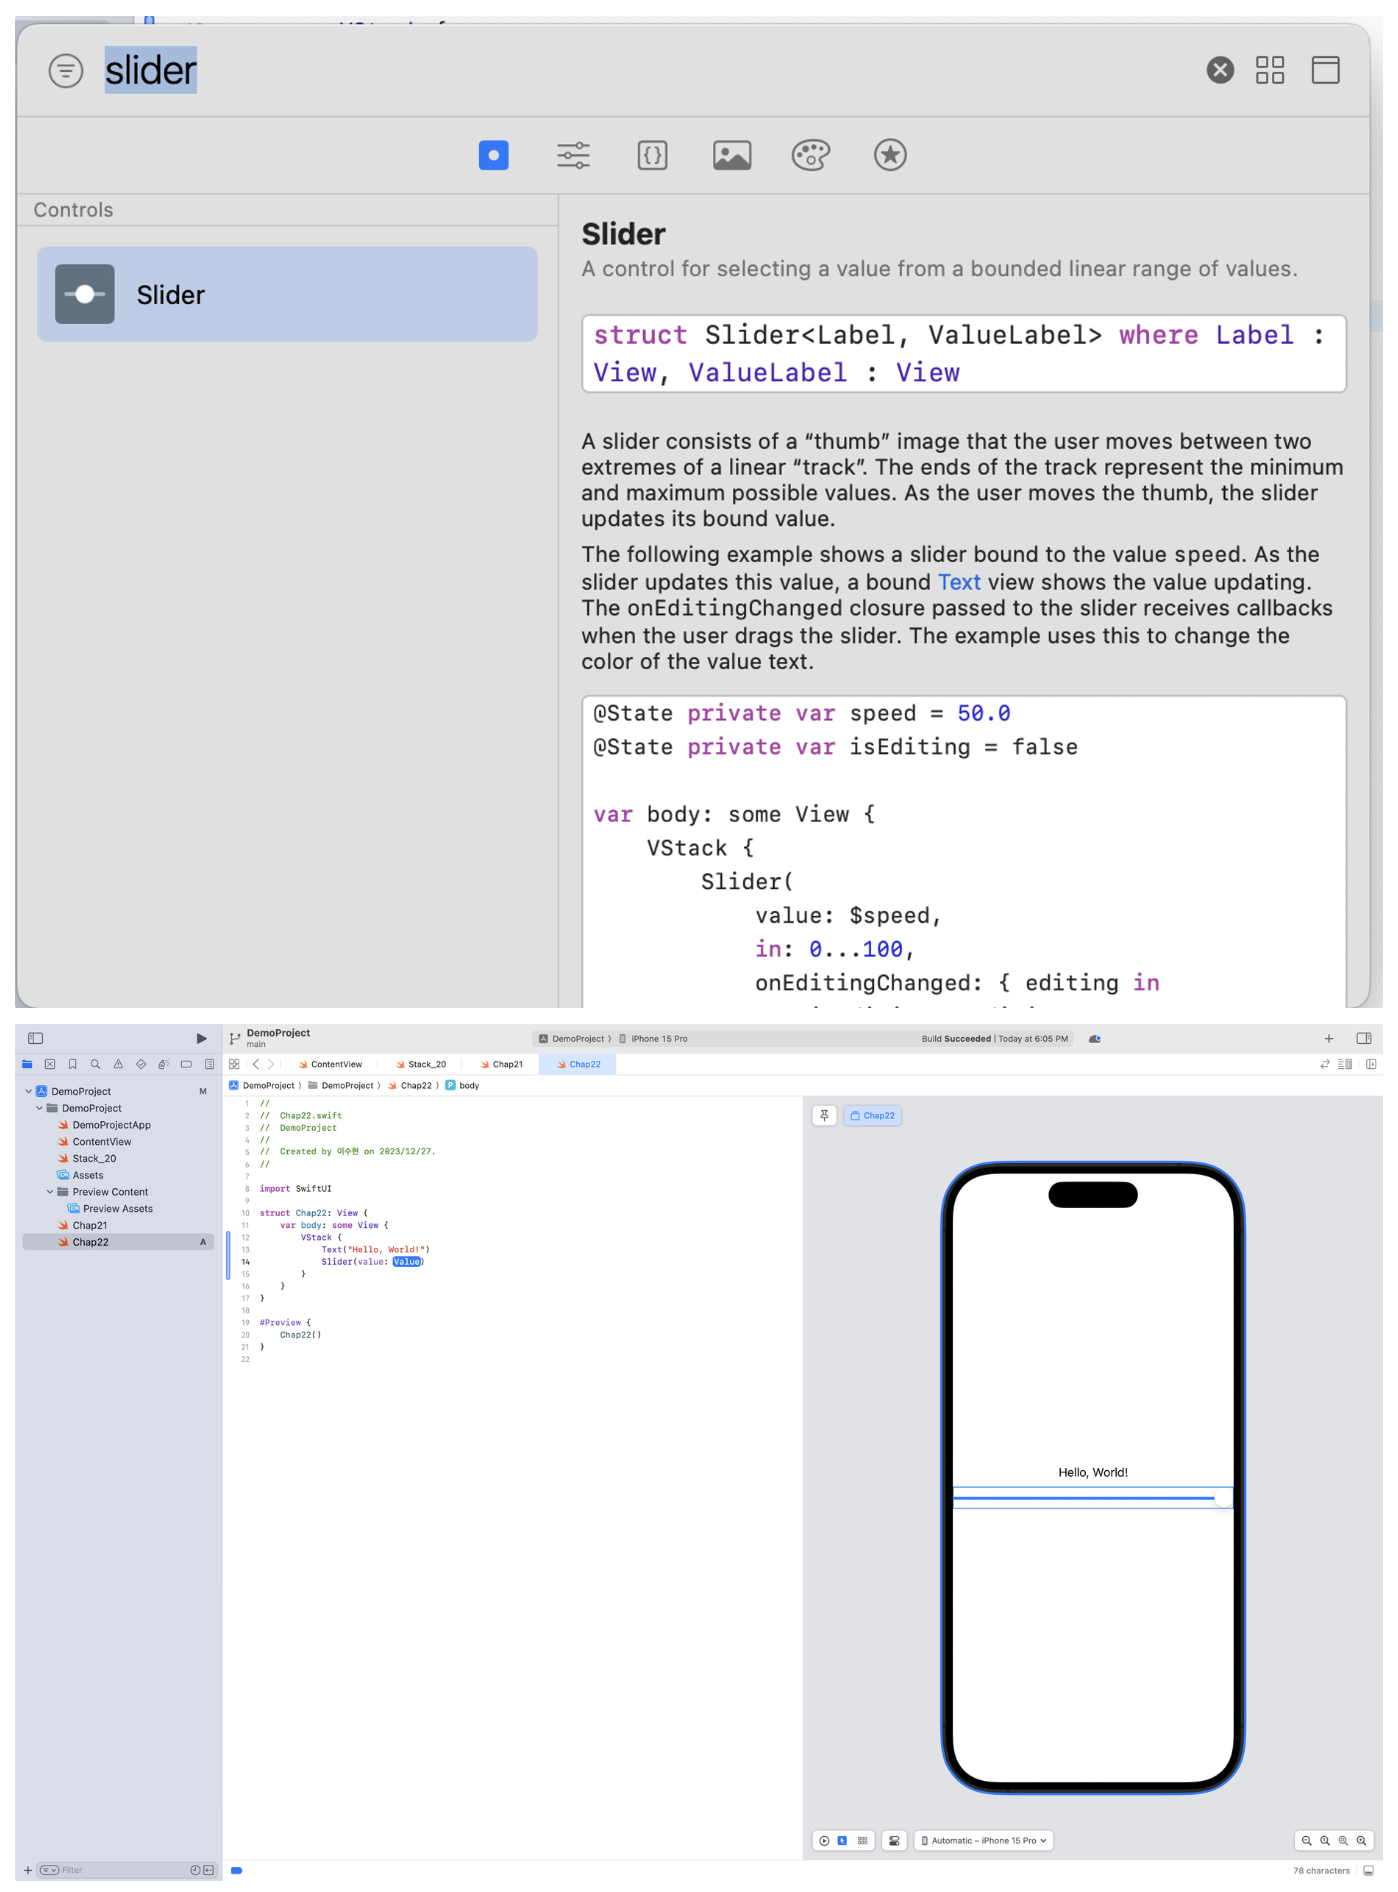Switch to the Stack_20 editor tab
1398x1892 pixels.
(x=421, y=1064)
